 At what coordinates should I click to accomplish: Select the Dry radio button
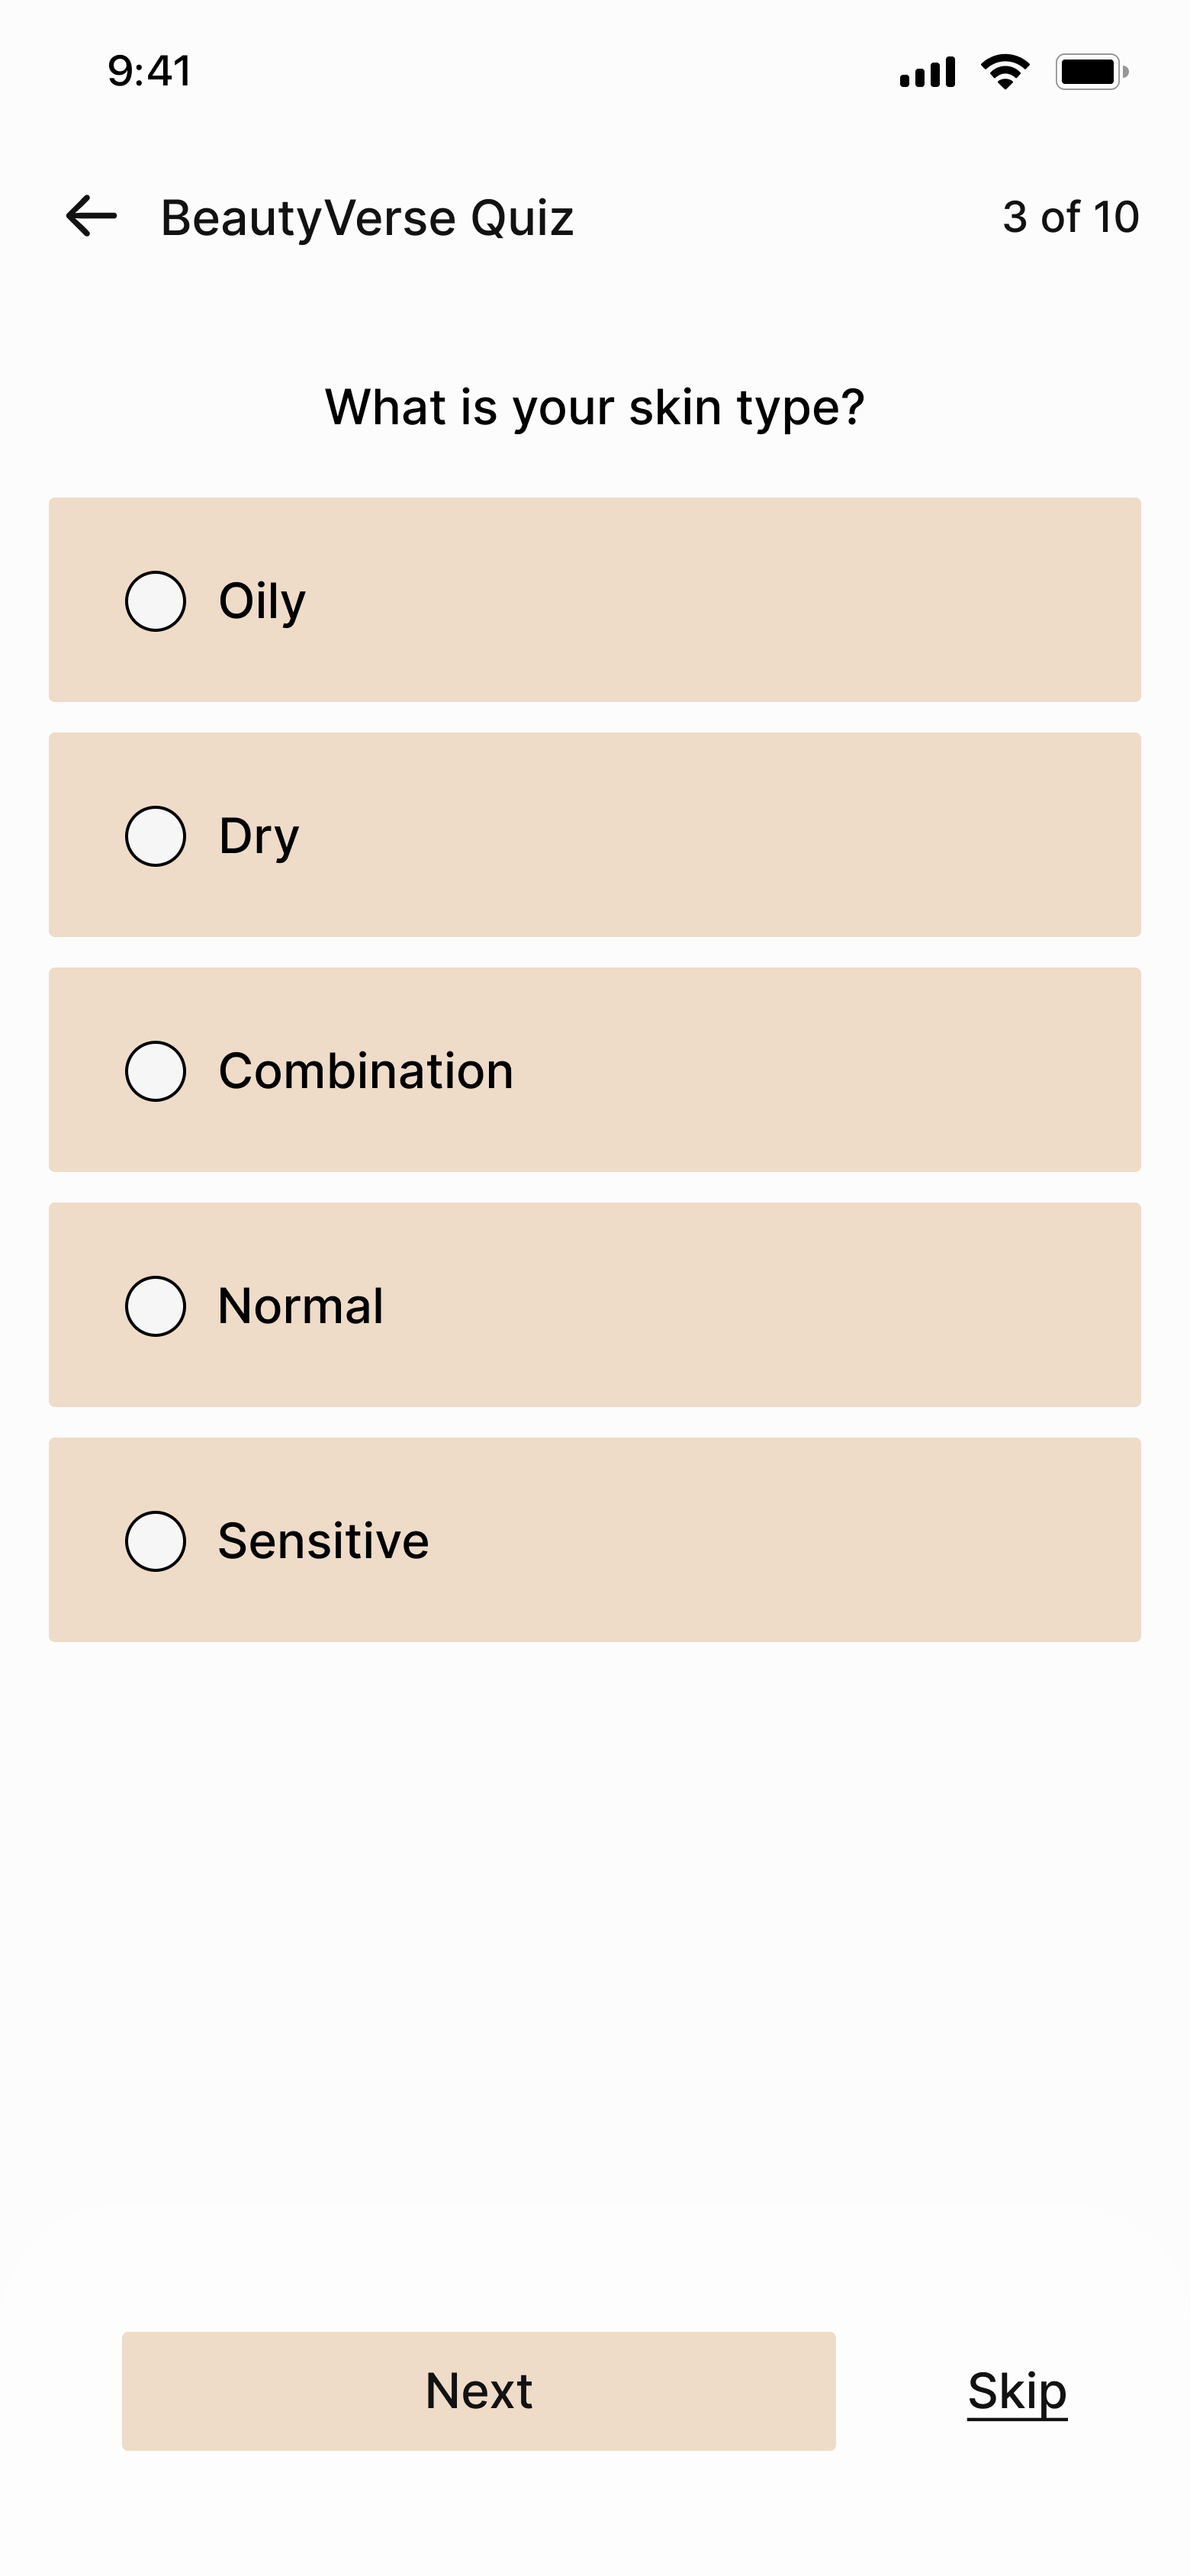click(155, 836)
